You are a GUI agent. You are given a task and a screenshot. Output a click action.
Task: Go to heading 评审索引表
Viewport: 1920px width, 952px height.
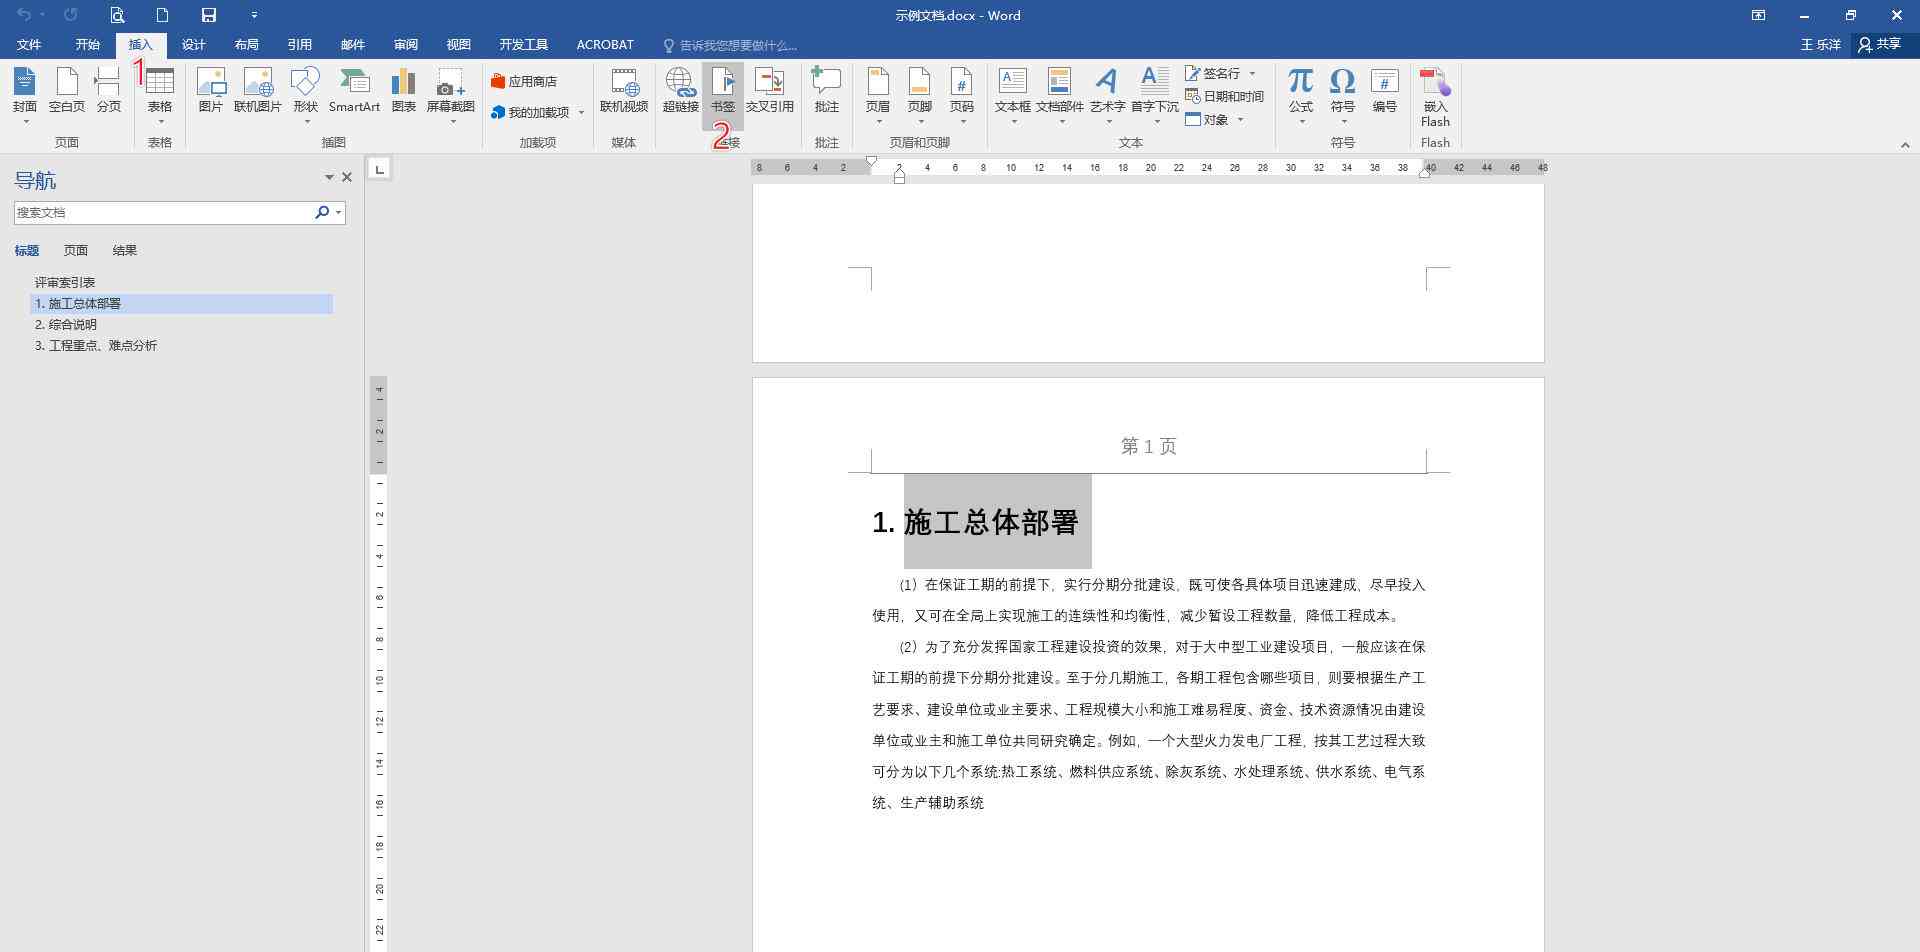(x=65, y=282)
